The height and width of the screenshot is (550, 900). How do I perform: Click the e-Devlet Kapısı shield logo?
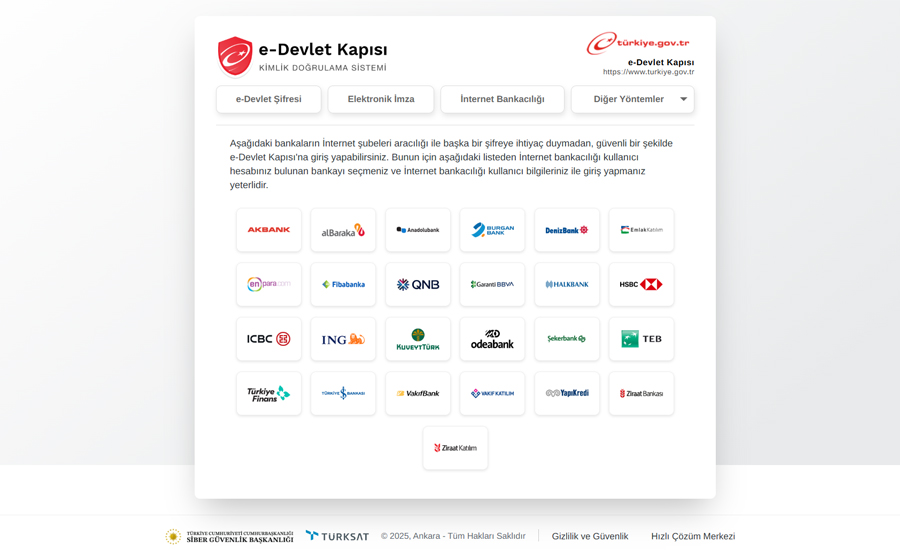click(235, 56)
